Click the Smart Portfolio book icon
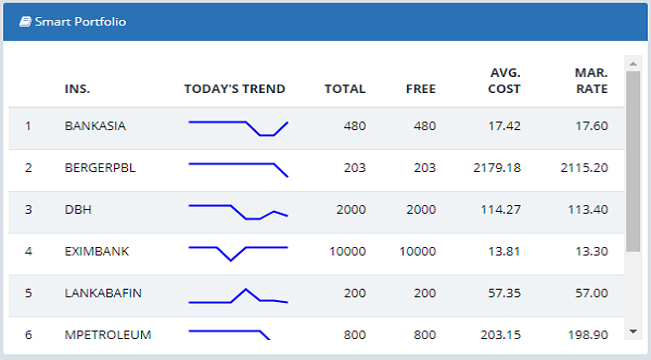The width and height of the screenshot is (651, 360). pos(25,22)
